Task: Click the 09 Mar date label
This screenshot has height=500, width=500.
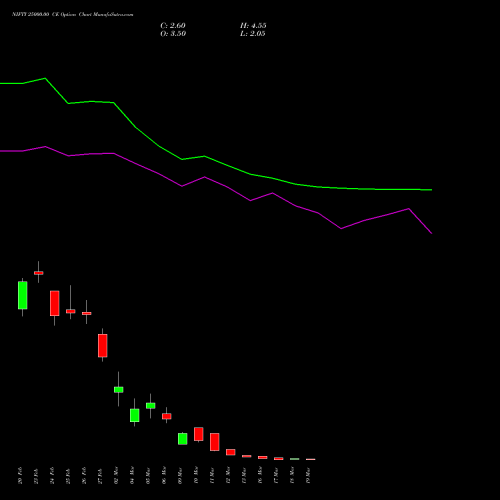Action: click(181, 475)
